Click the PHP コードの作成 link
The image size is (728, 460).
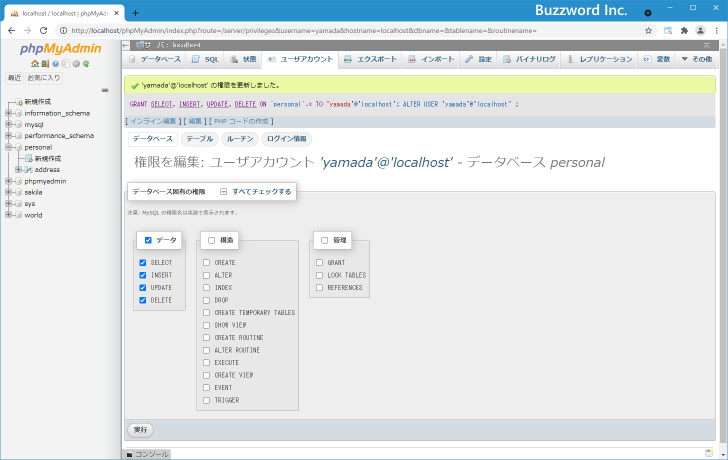pos(241,122)
